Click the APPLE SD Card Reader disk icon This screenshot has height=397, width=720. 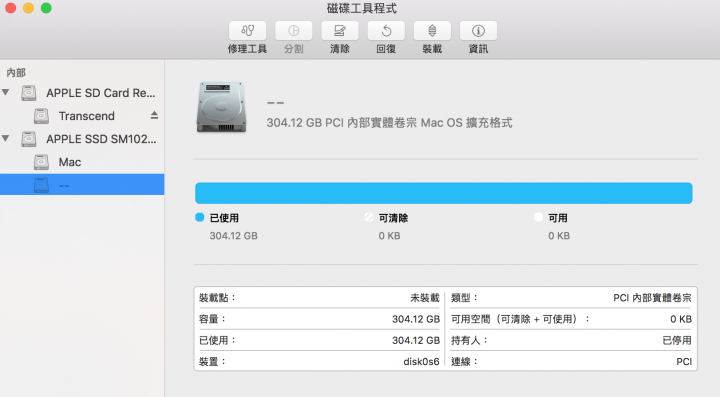tap(29, 93)
